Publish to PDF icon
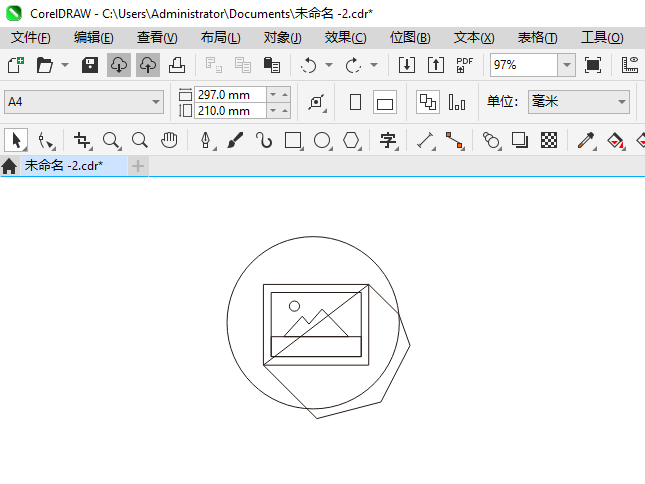645x484 pixels. 465,65
